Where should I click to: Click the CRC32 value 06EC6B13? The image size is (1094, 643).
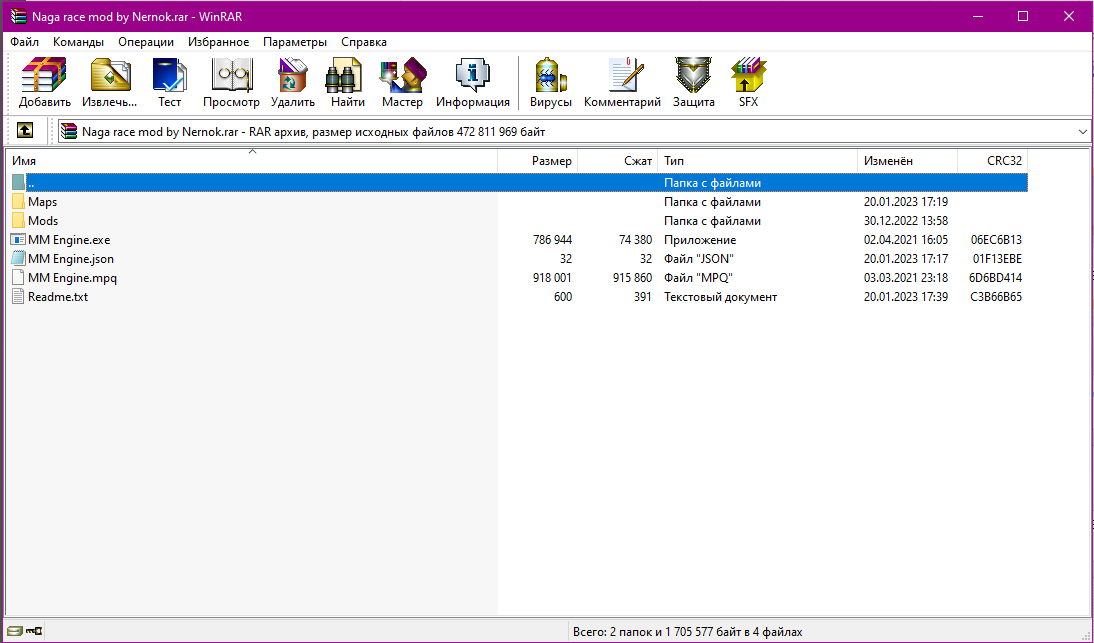996,239
